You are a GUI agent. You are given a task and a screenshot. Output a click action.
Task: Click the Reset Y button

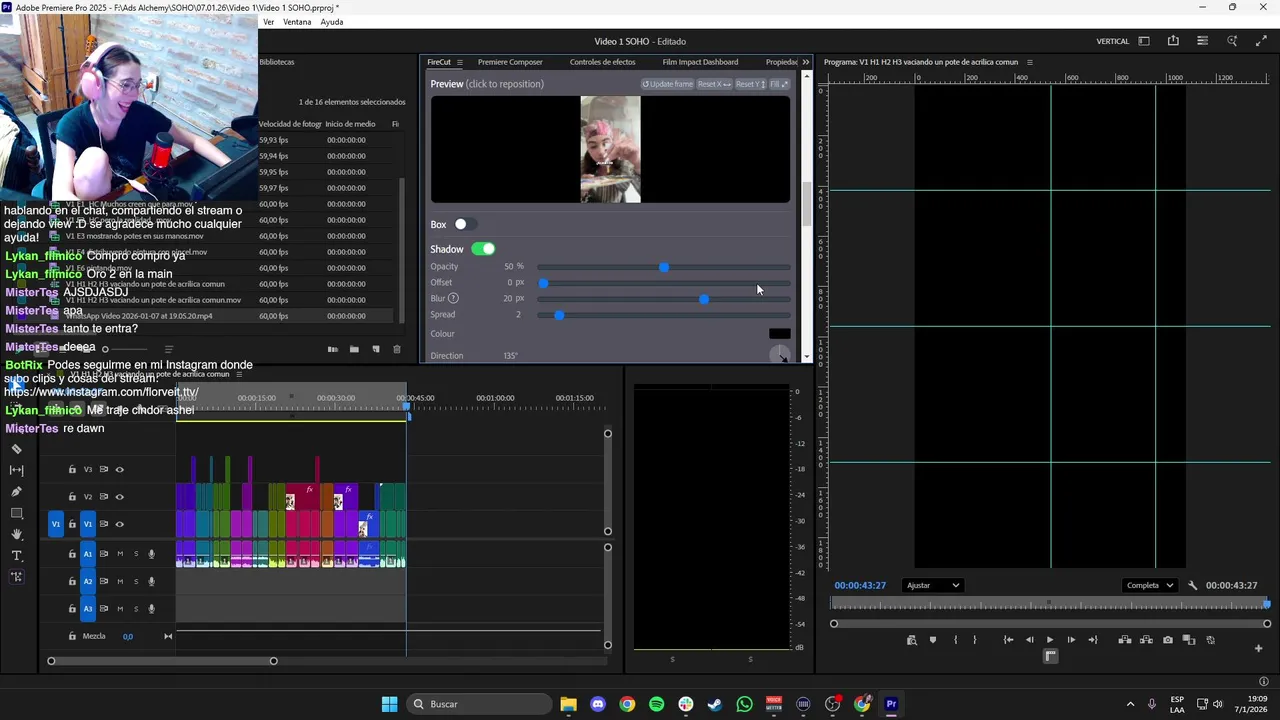[x=750, y=84]
